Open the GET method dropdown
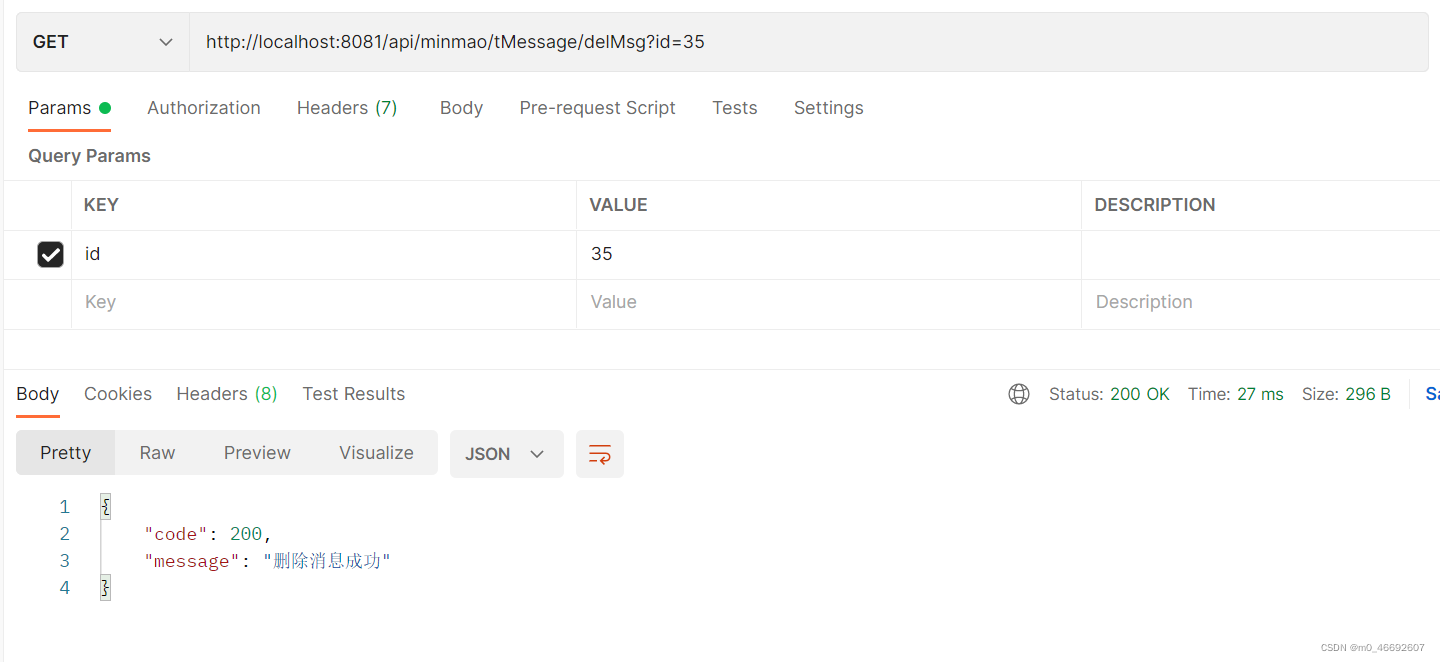Viewport: 1440px width, 662px height. point(103,42)
